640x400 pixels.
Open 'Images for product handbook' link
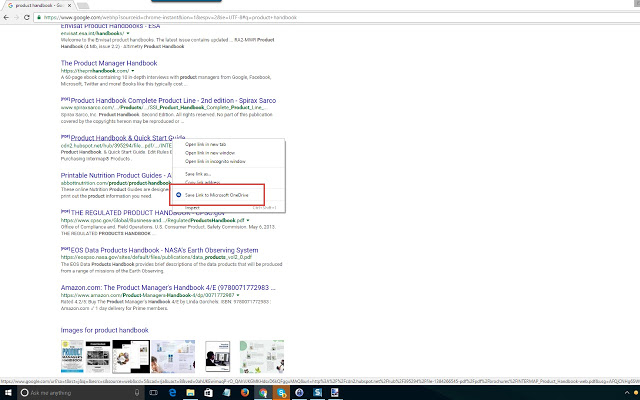pyautogui.click(x=104, y=330)
